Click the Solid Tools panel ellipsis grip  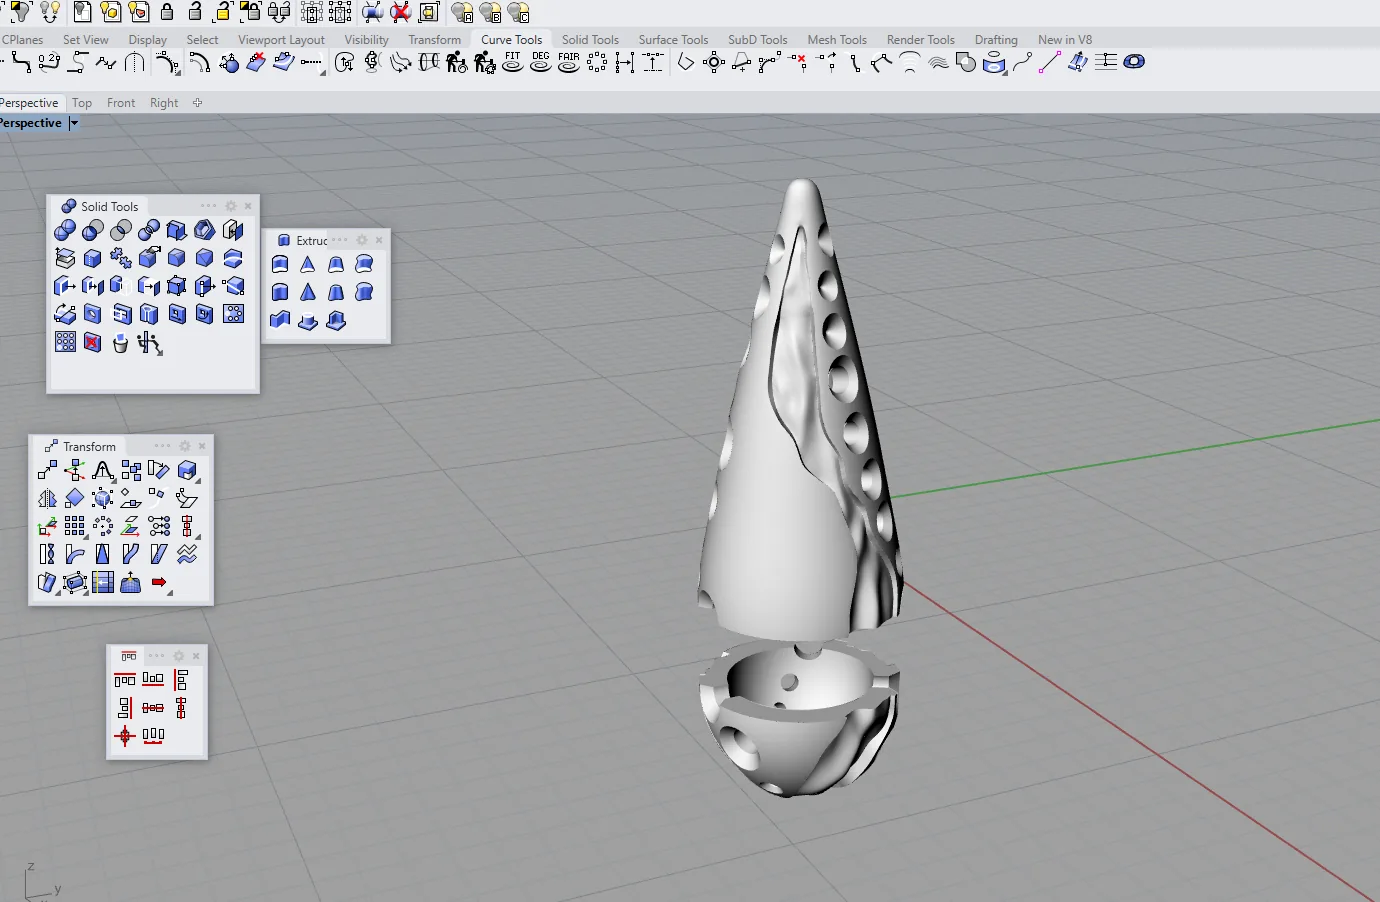pyautogui.click(x=208, y=206)
